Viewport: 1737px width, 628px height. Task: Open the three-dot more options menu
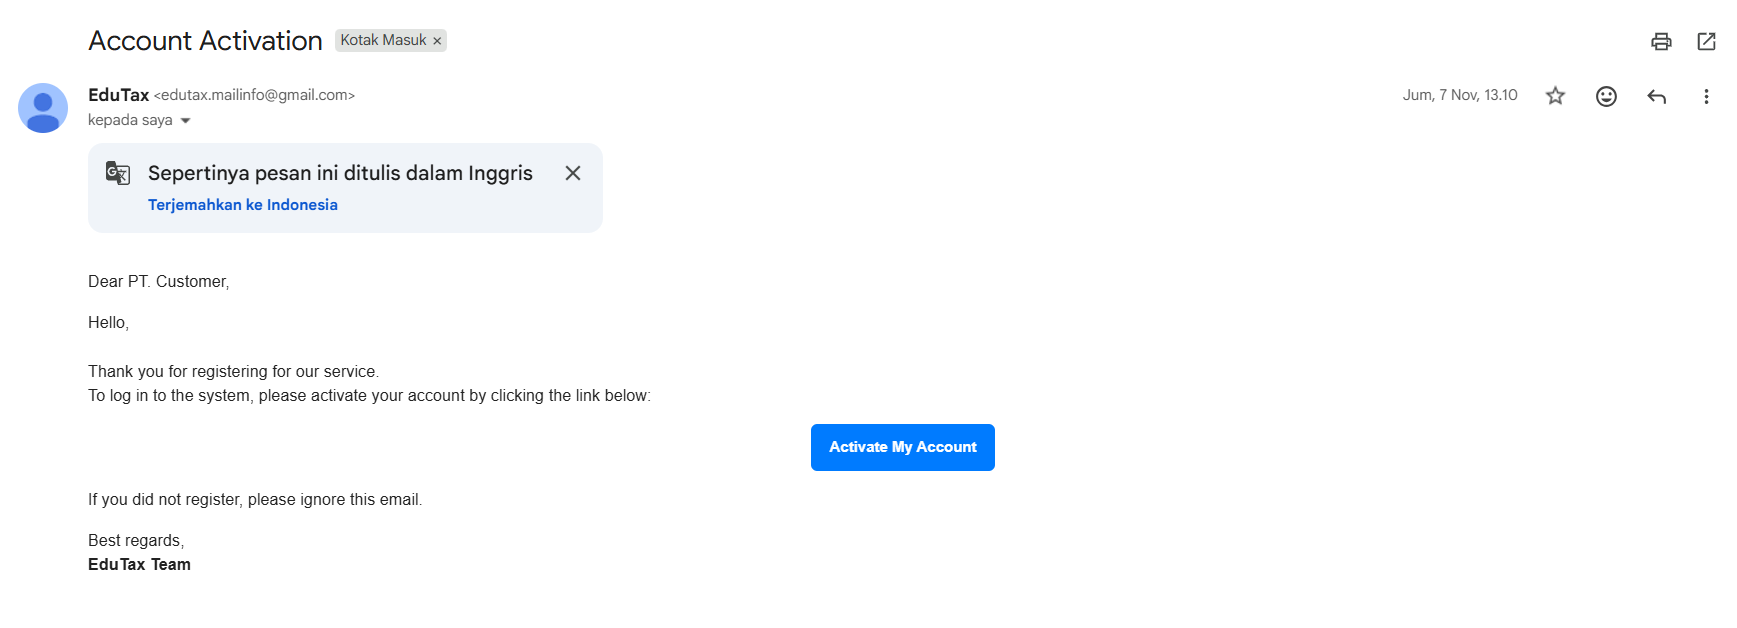pyautogui.click(x=1706, y=96)
